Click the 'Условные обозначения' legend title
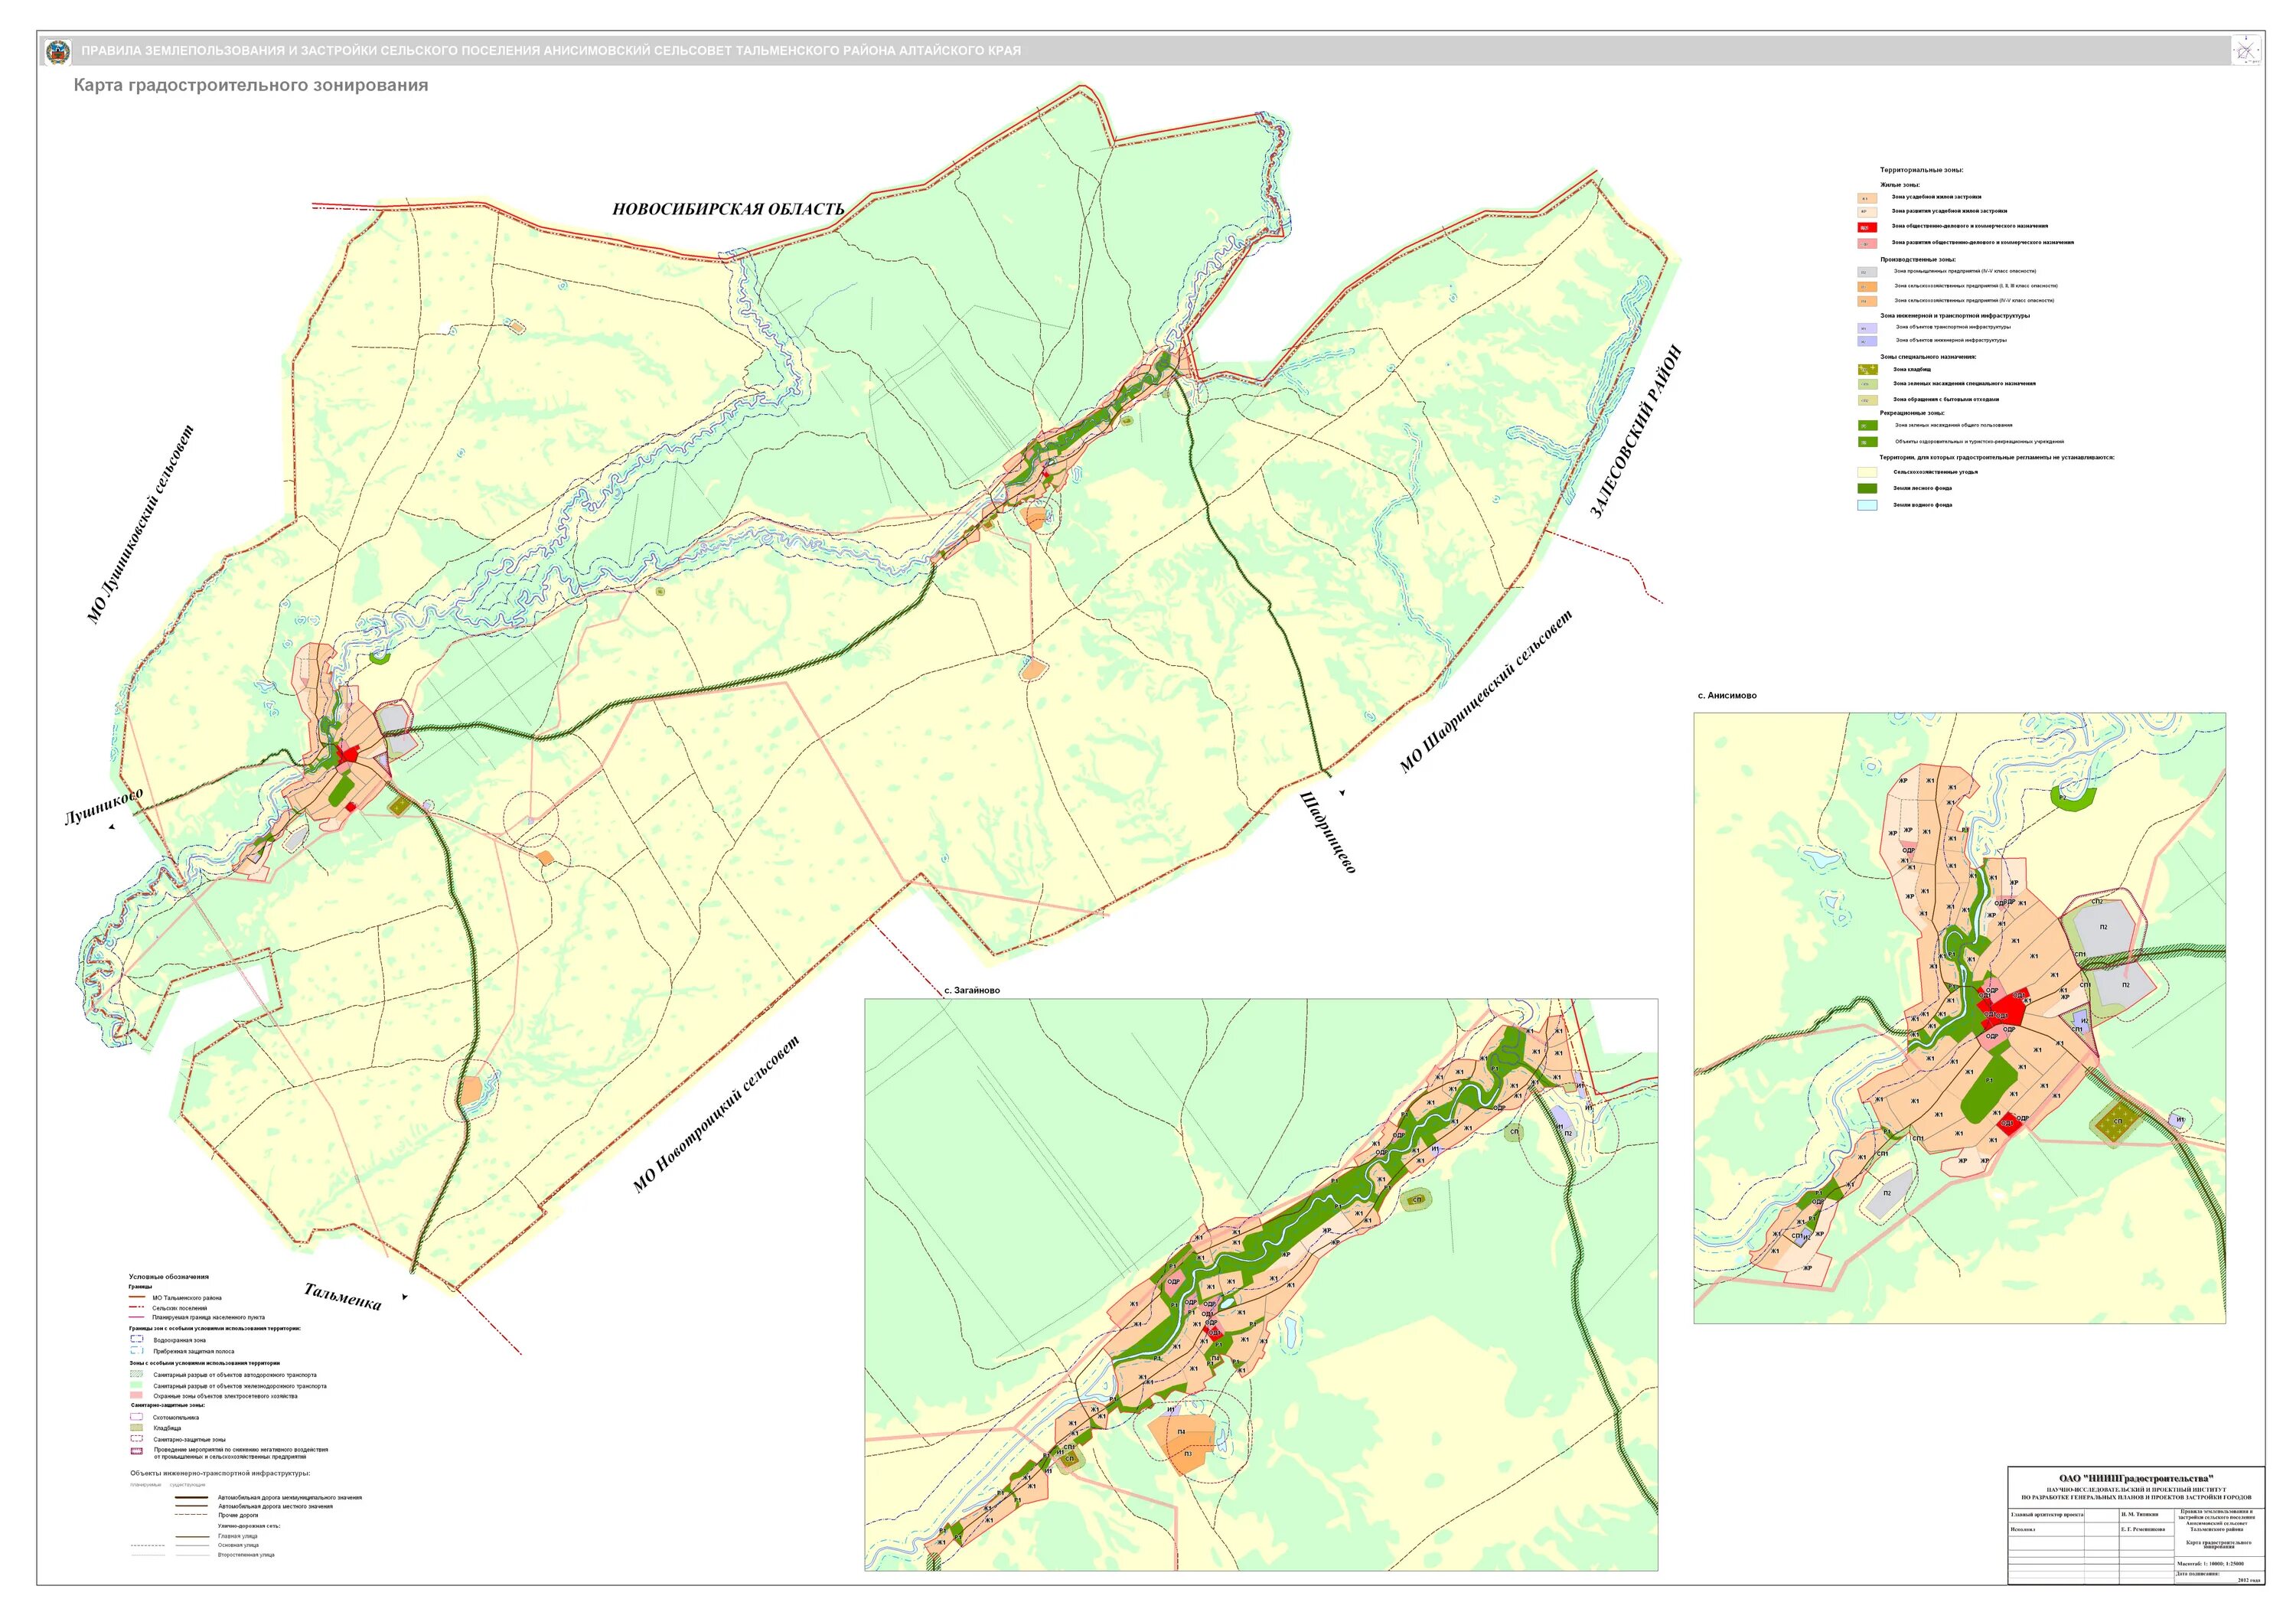Screen dimensions: 2296x1612 click(x=169, y=1277)
